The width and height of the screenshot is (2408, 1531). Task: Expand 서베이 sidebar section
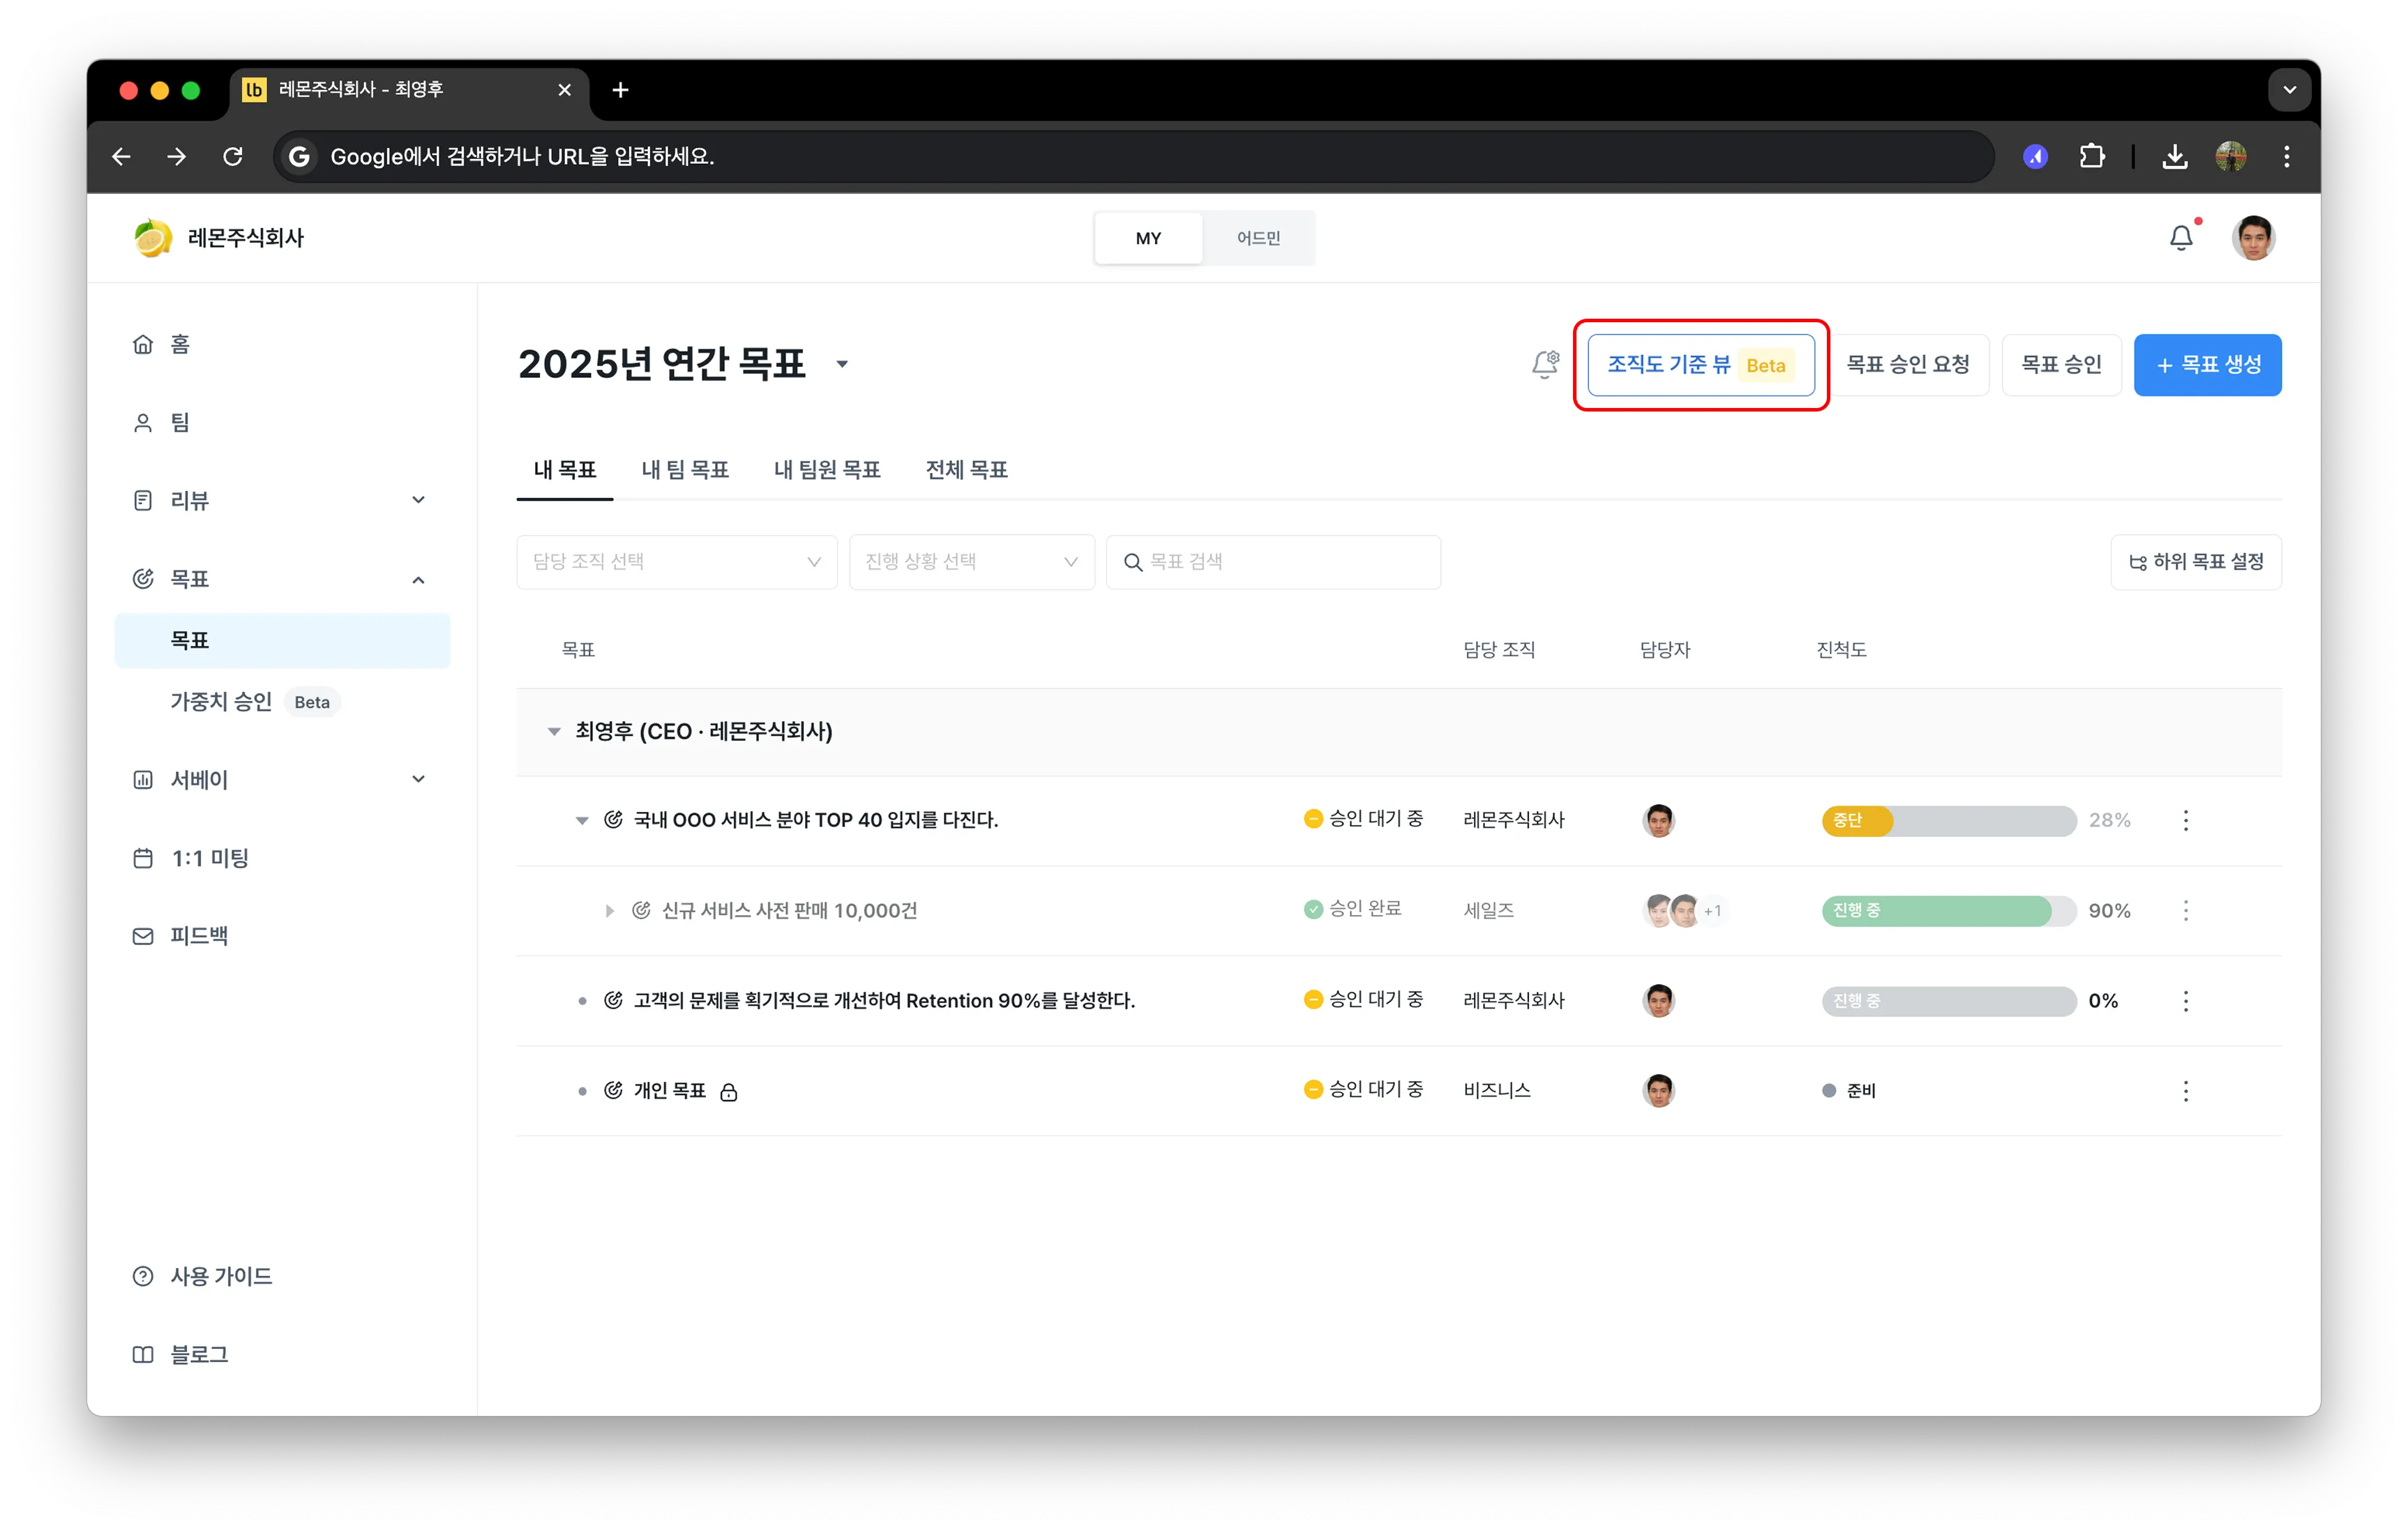point(418,779)
